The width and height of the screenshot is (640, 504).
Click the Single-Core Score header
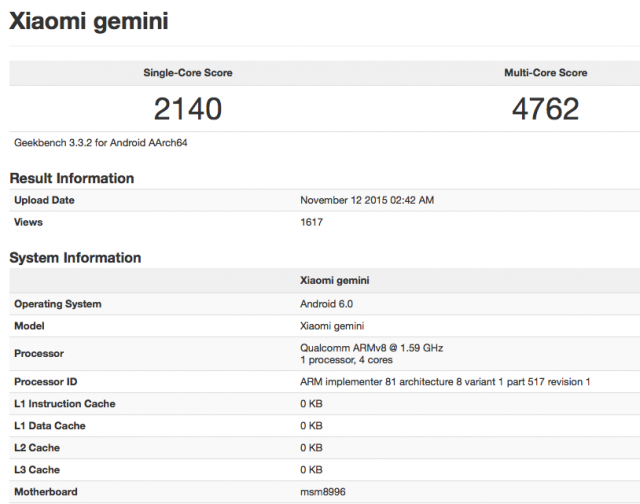tap(188, 73)
